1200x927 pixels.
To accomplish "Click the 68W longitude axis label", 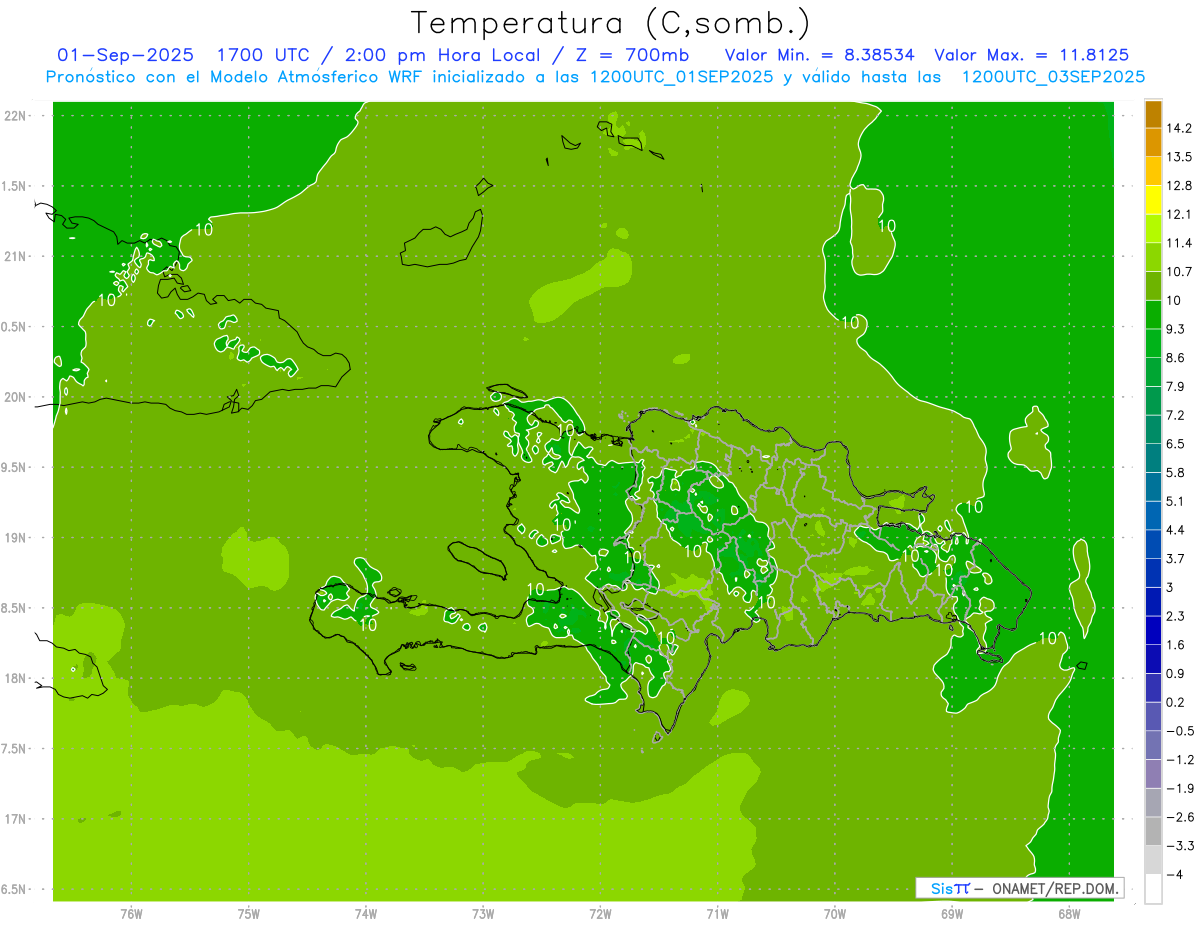I will [x=1069, y=914].
